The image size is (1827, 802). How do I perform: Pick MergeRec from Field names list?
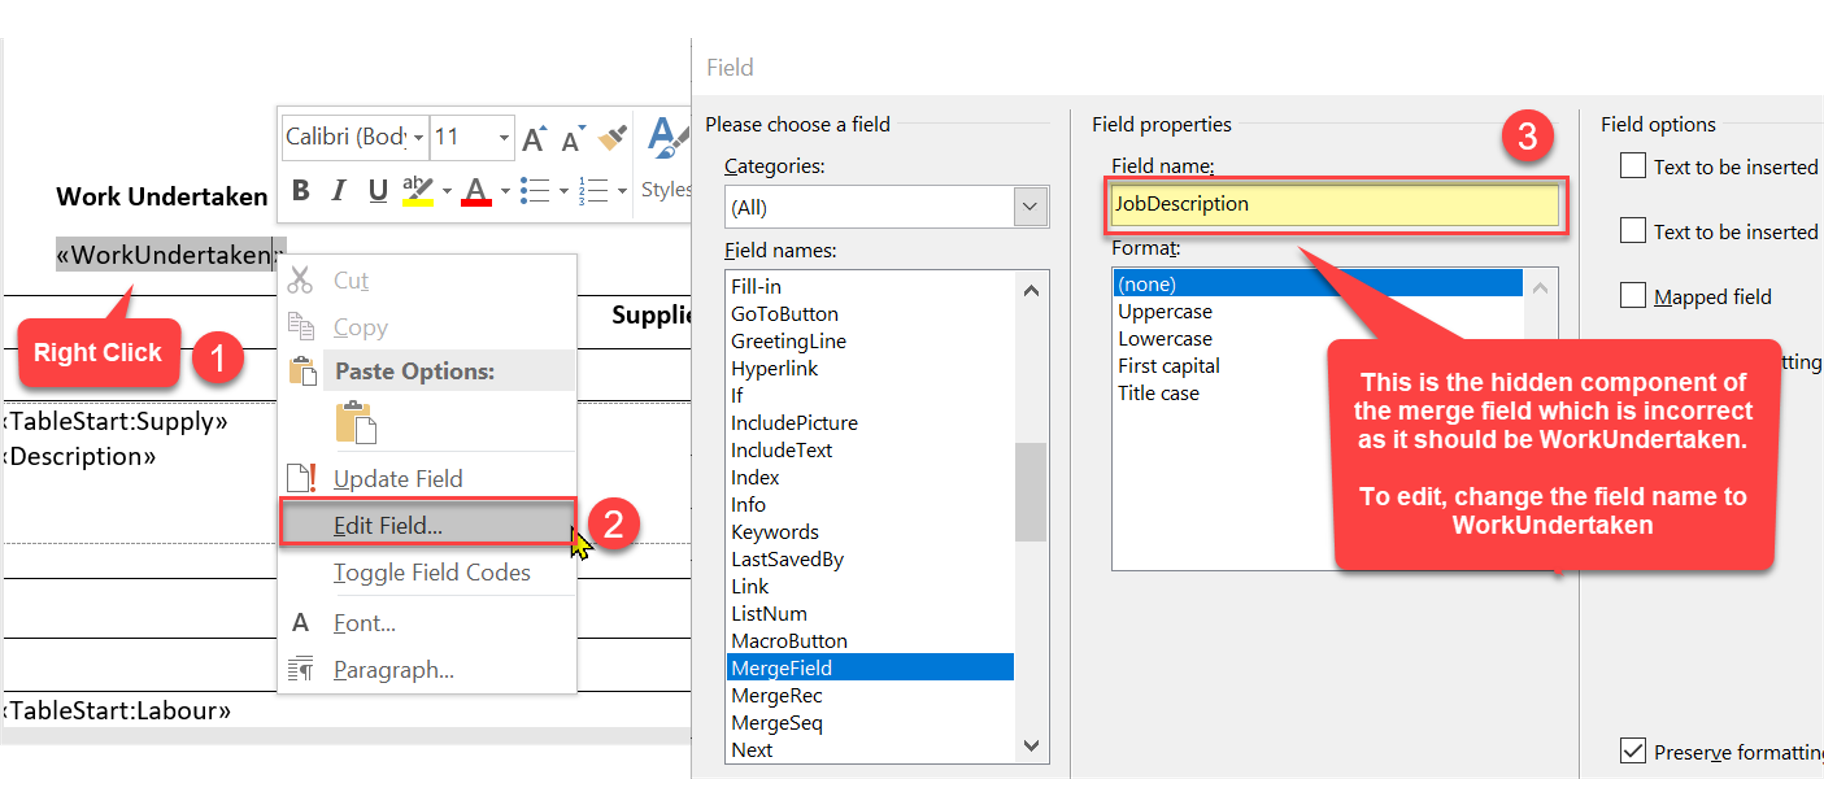pos(776,695)
